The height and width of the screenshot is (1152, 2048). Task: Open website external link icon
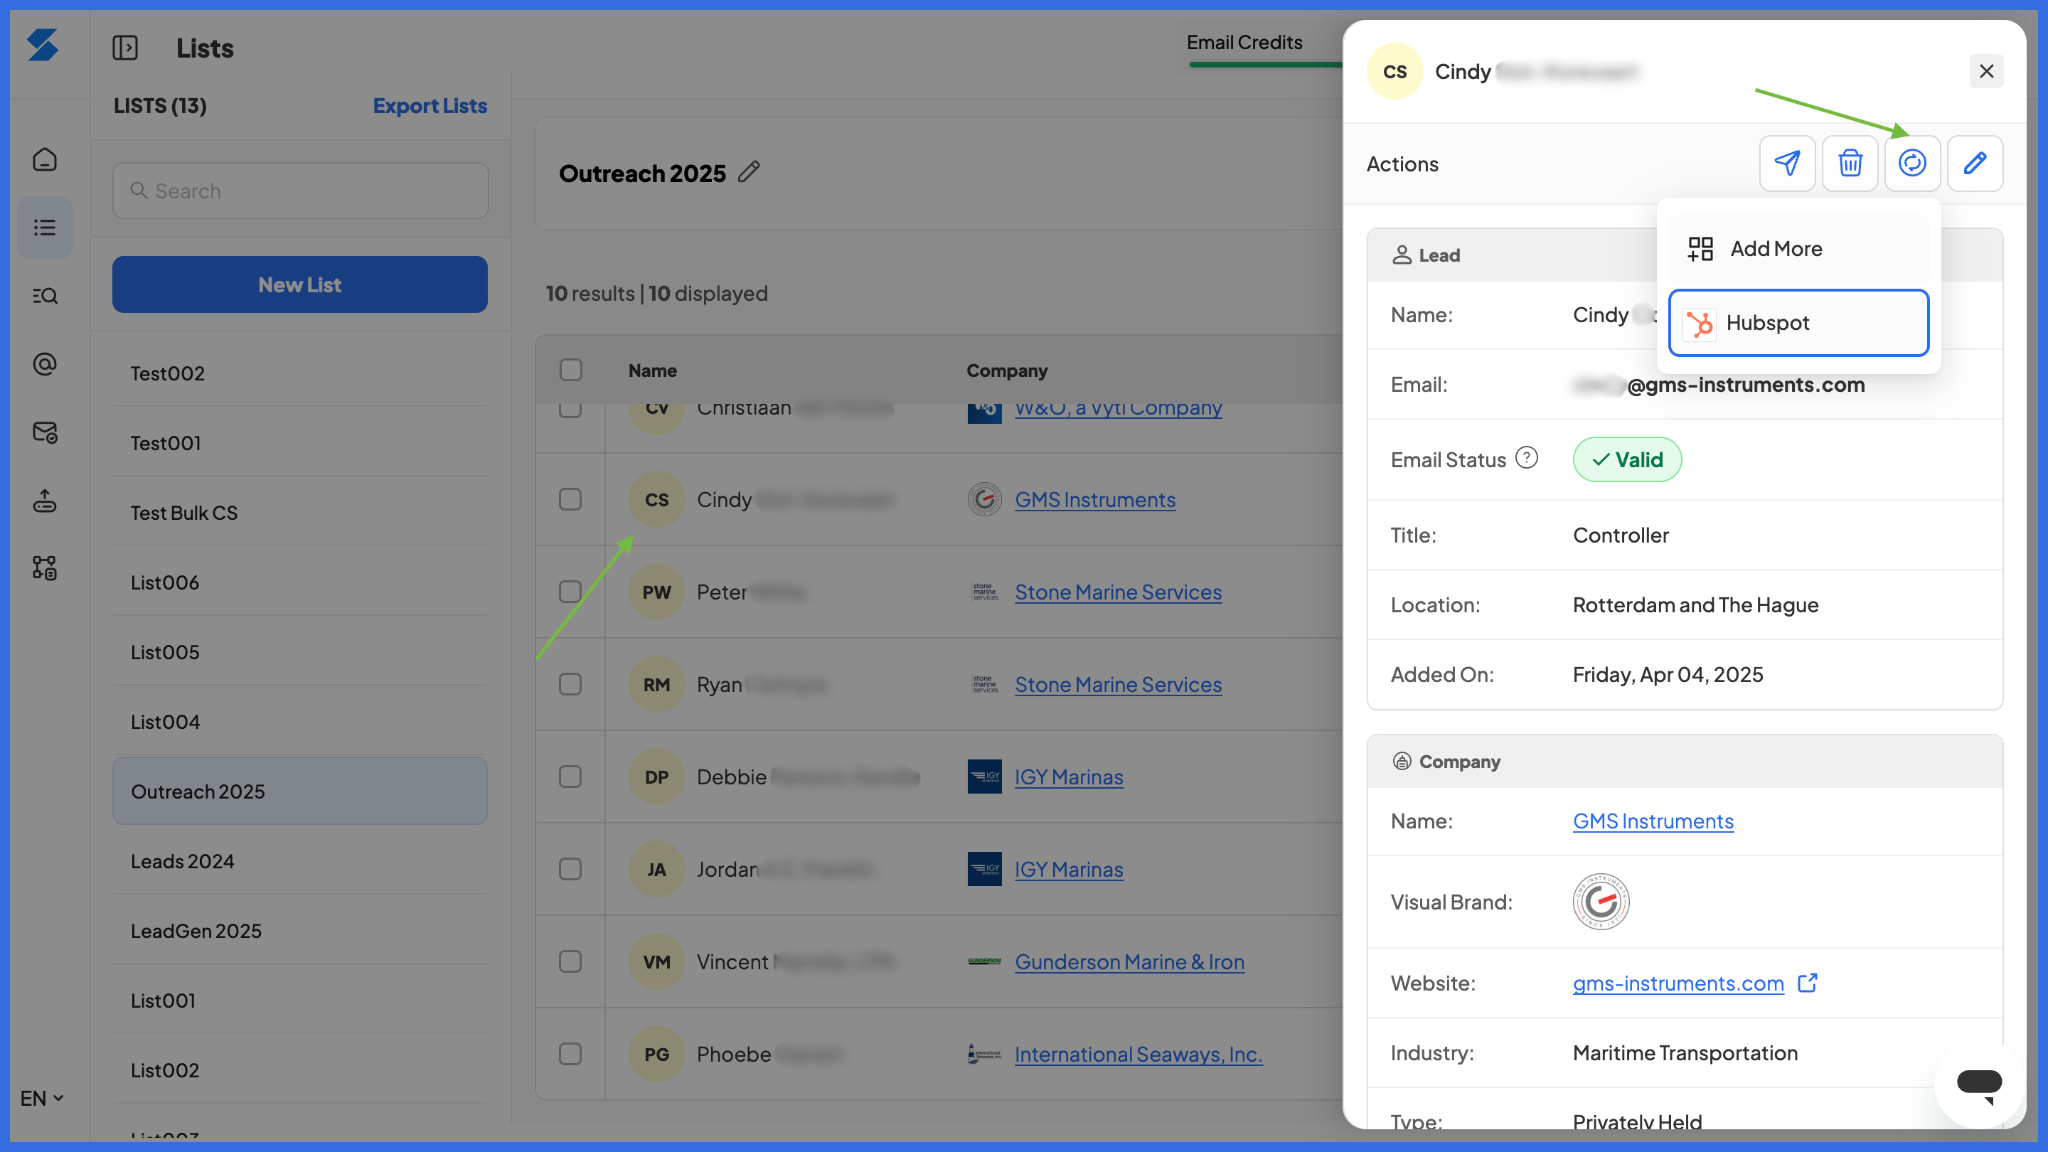1807,983
